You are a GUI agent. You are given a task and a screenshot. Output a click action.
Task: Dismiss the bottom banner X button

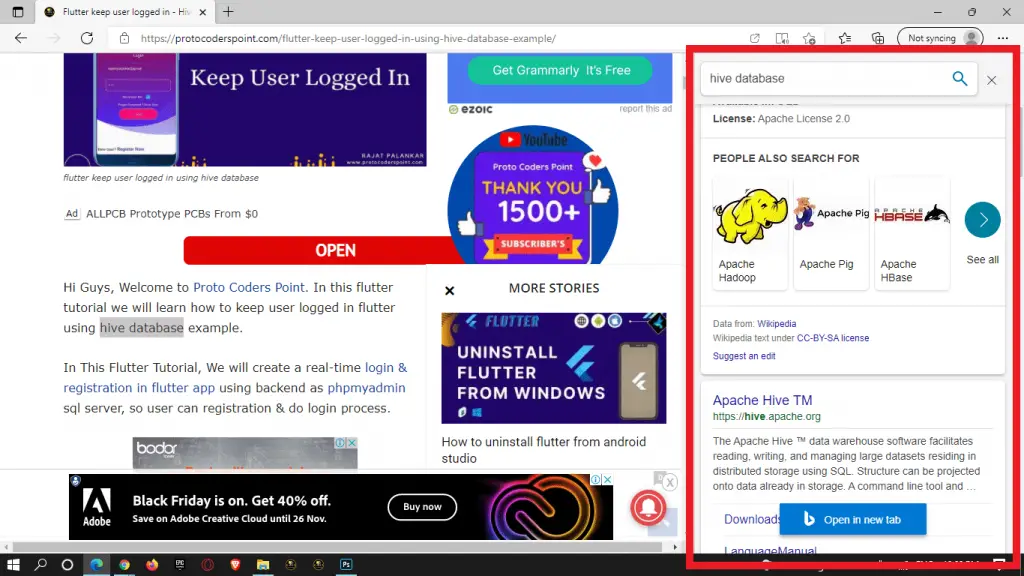pos(669,483)
